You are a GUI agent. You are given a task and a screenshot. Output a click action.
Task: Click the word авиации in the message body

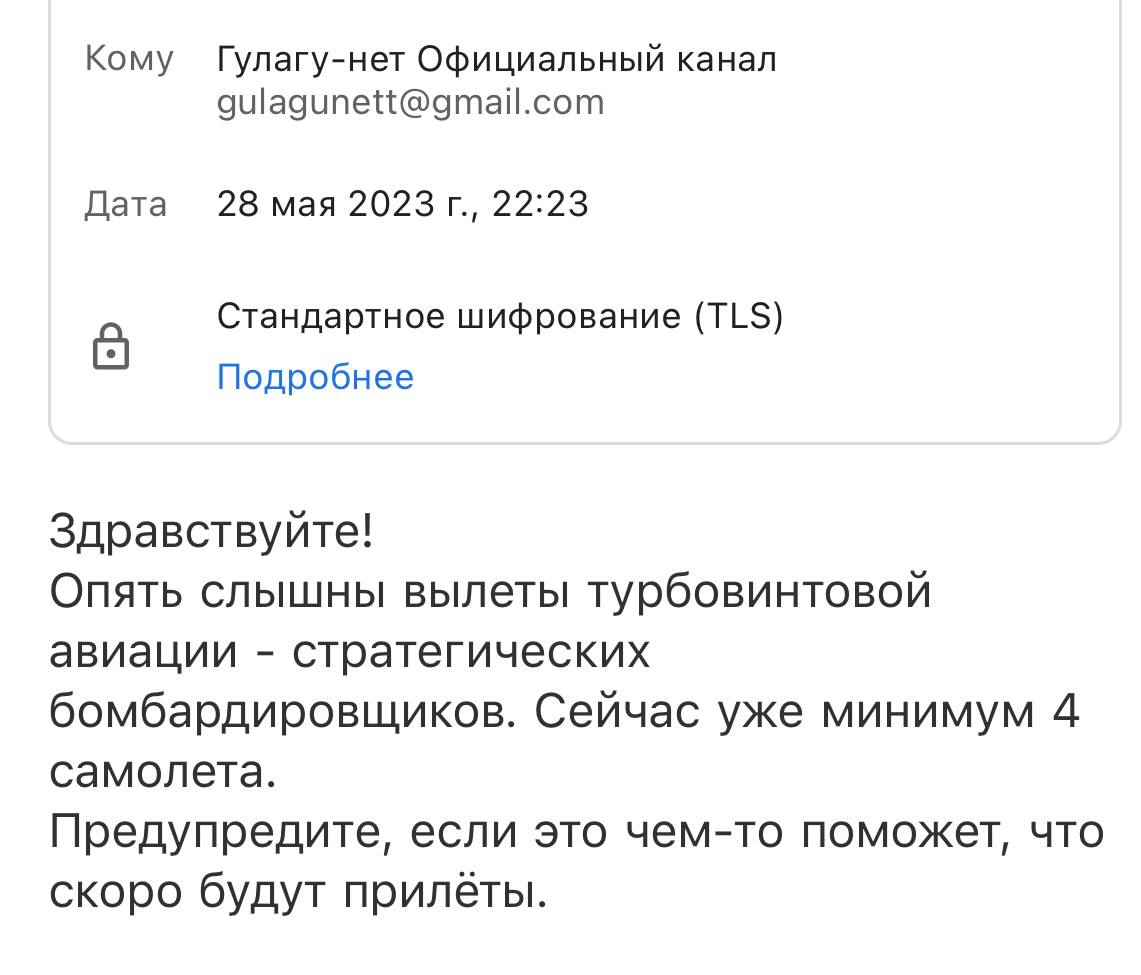[143, 651]
